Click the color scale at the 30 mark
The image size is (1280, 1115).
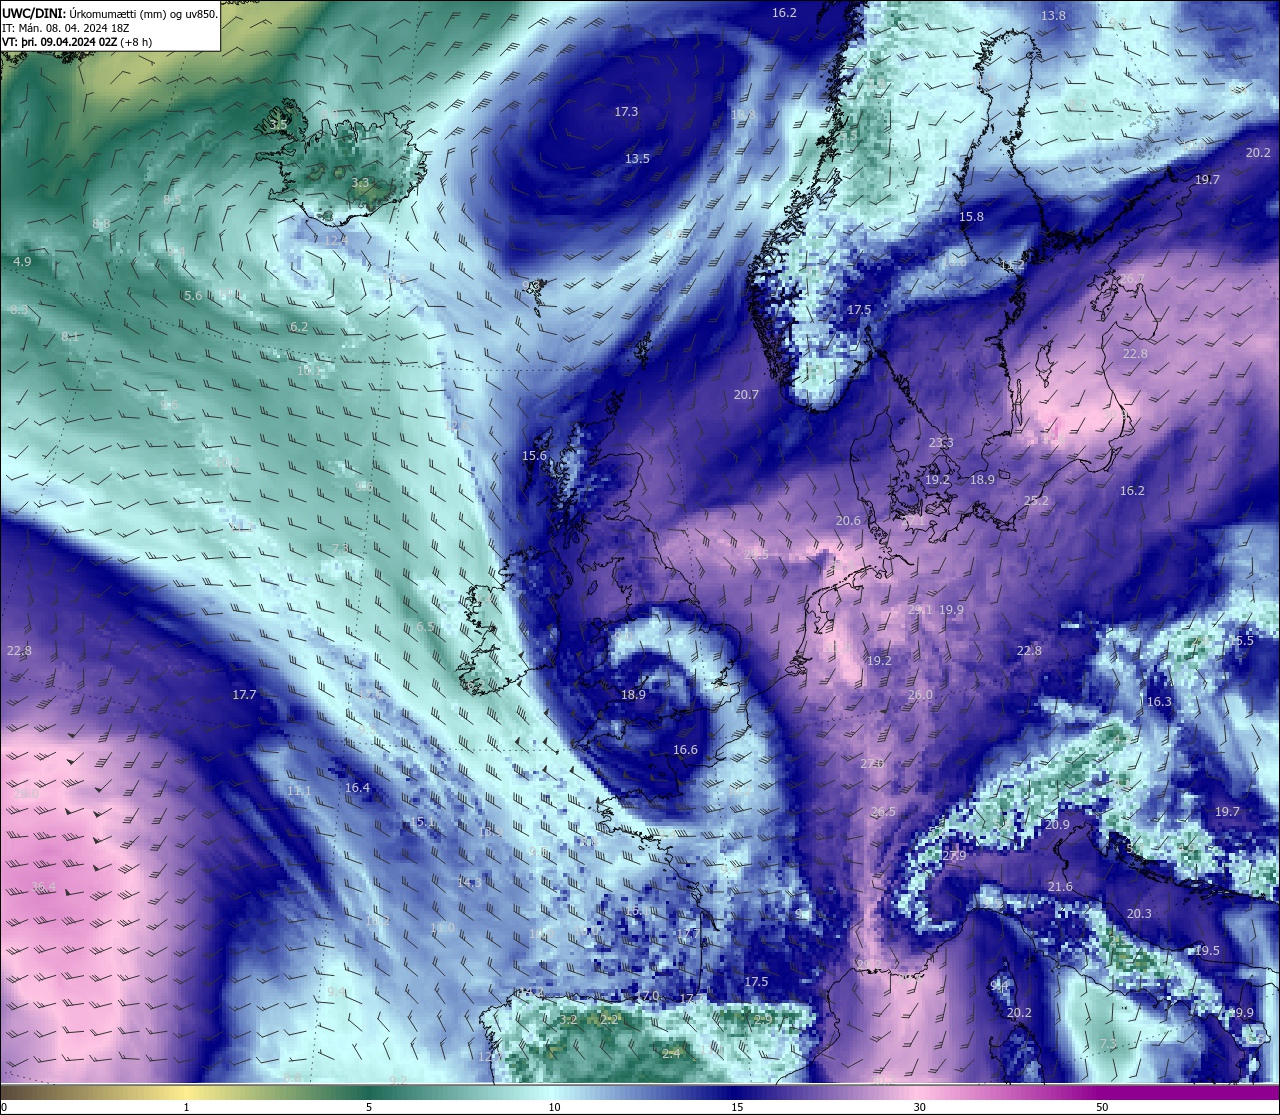919,1092
